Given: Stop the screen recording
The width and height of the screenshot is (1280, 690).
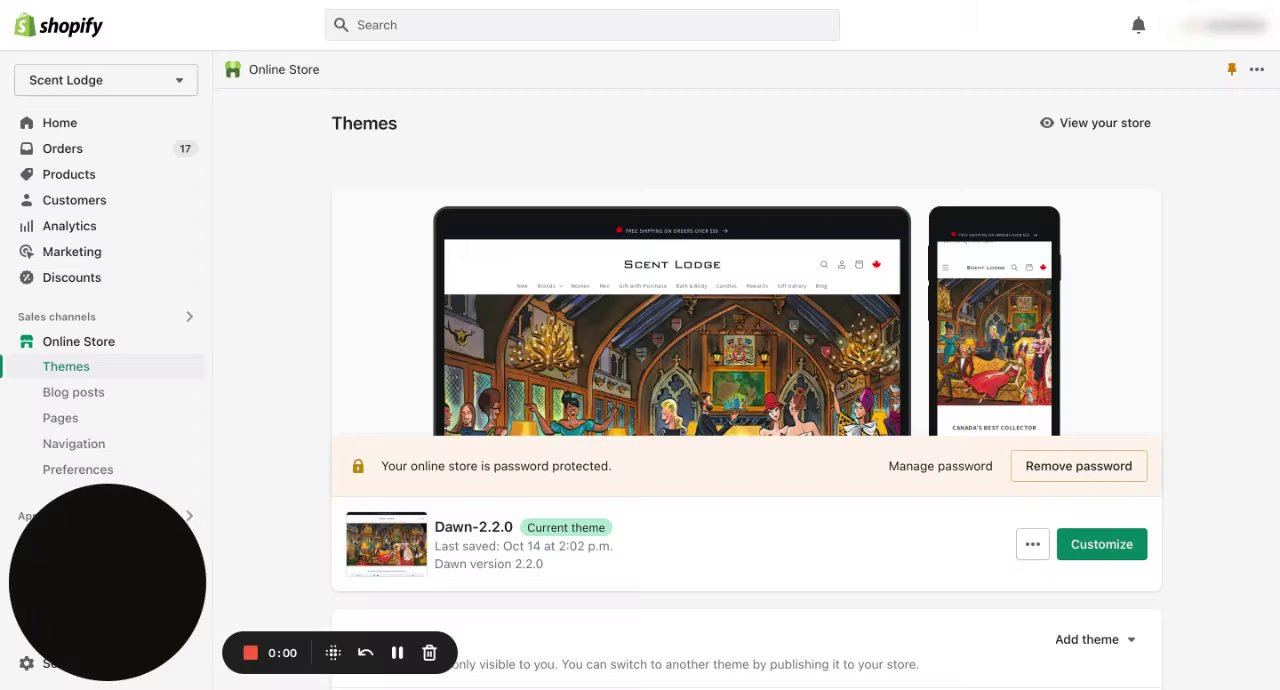Looking at the screenshot, I should pos(251,653).
